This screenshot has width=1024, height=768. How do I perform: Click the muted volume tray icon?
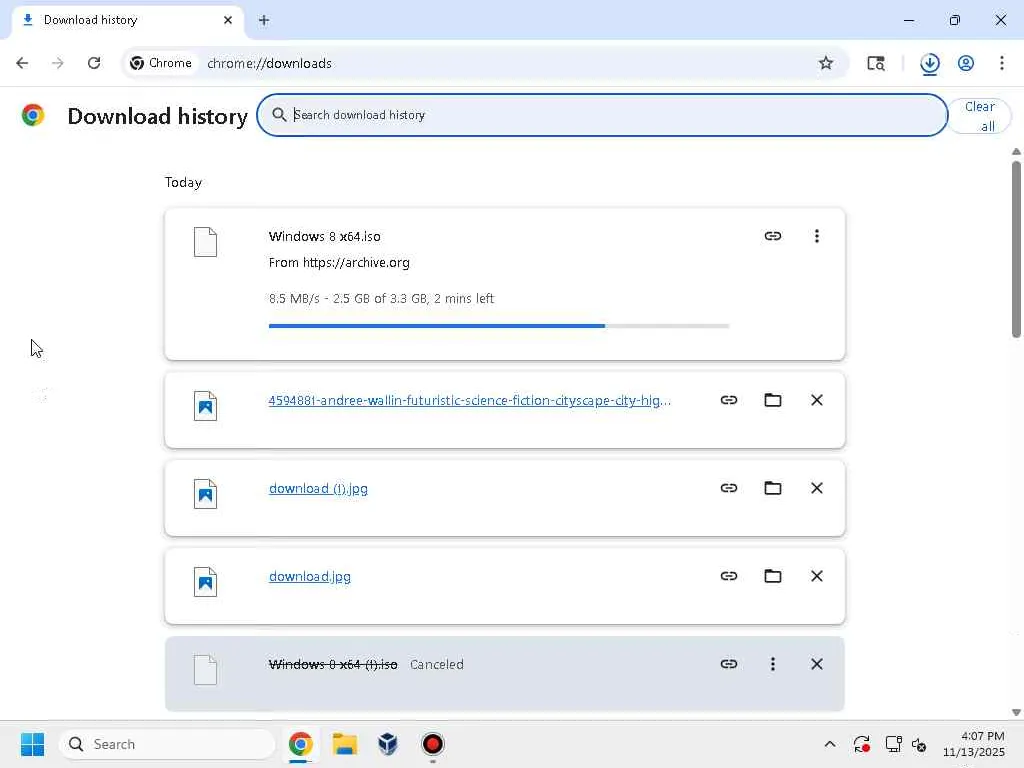919,744
